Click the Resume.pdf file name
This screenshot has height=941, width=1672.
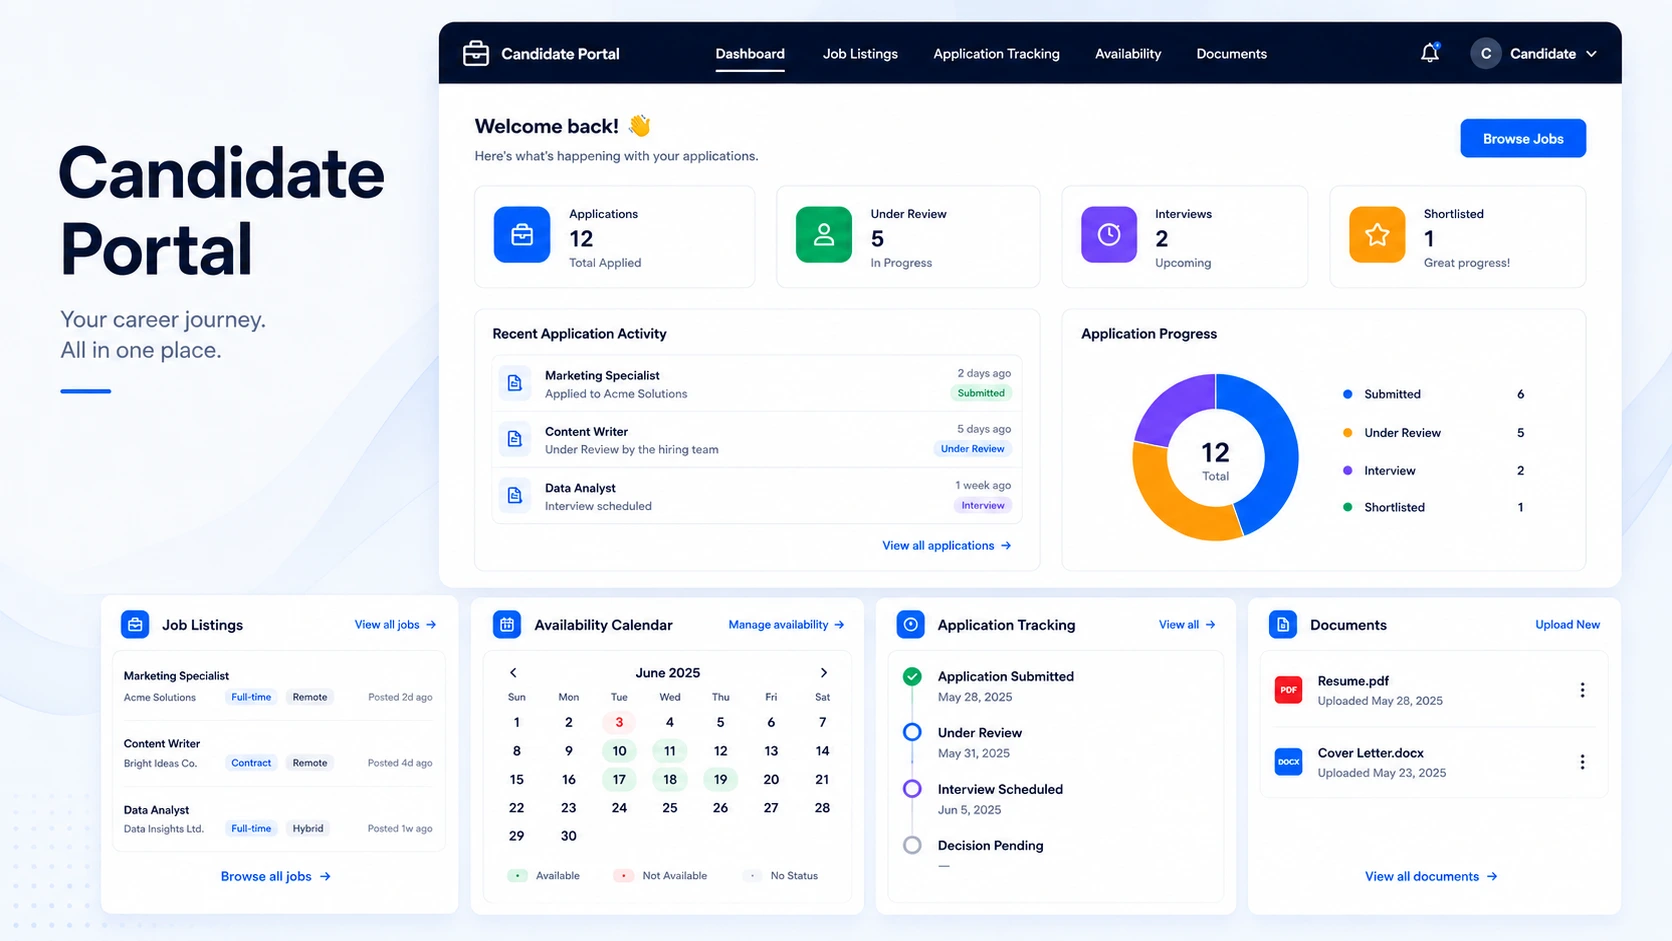tap(1353, 681)
